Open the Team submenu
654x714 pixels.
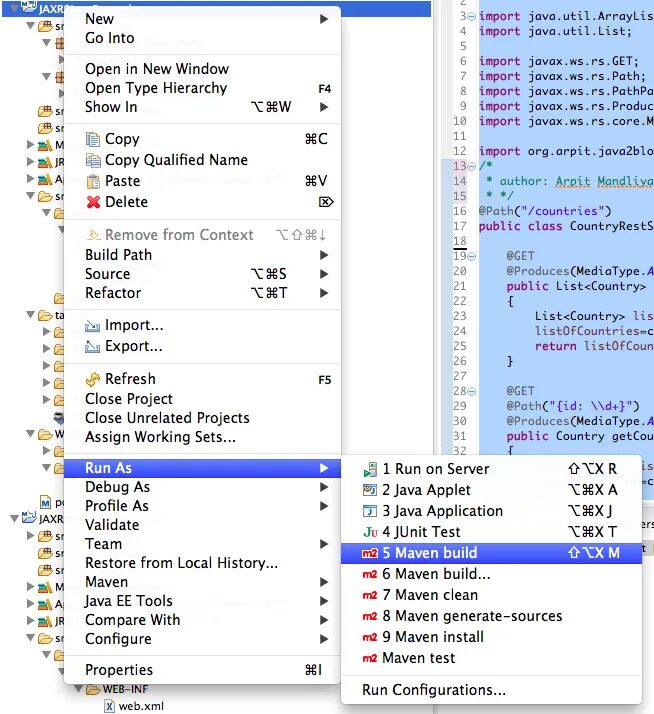[x=202, y=544]
